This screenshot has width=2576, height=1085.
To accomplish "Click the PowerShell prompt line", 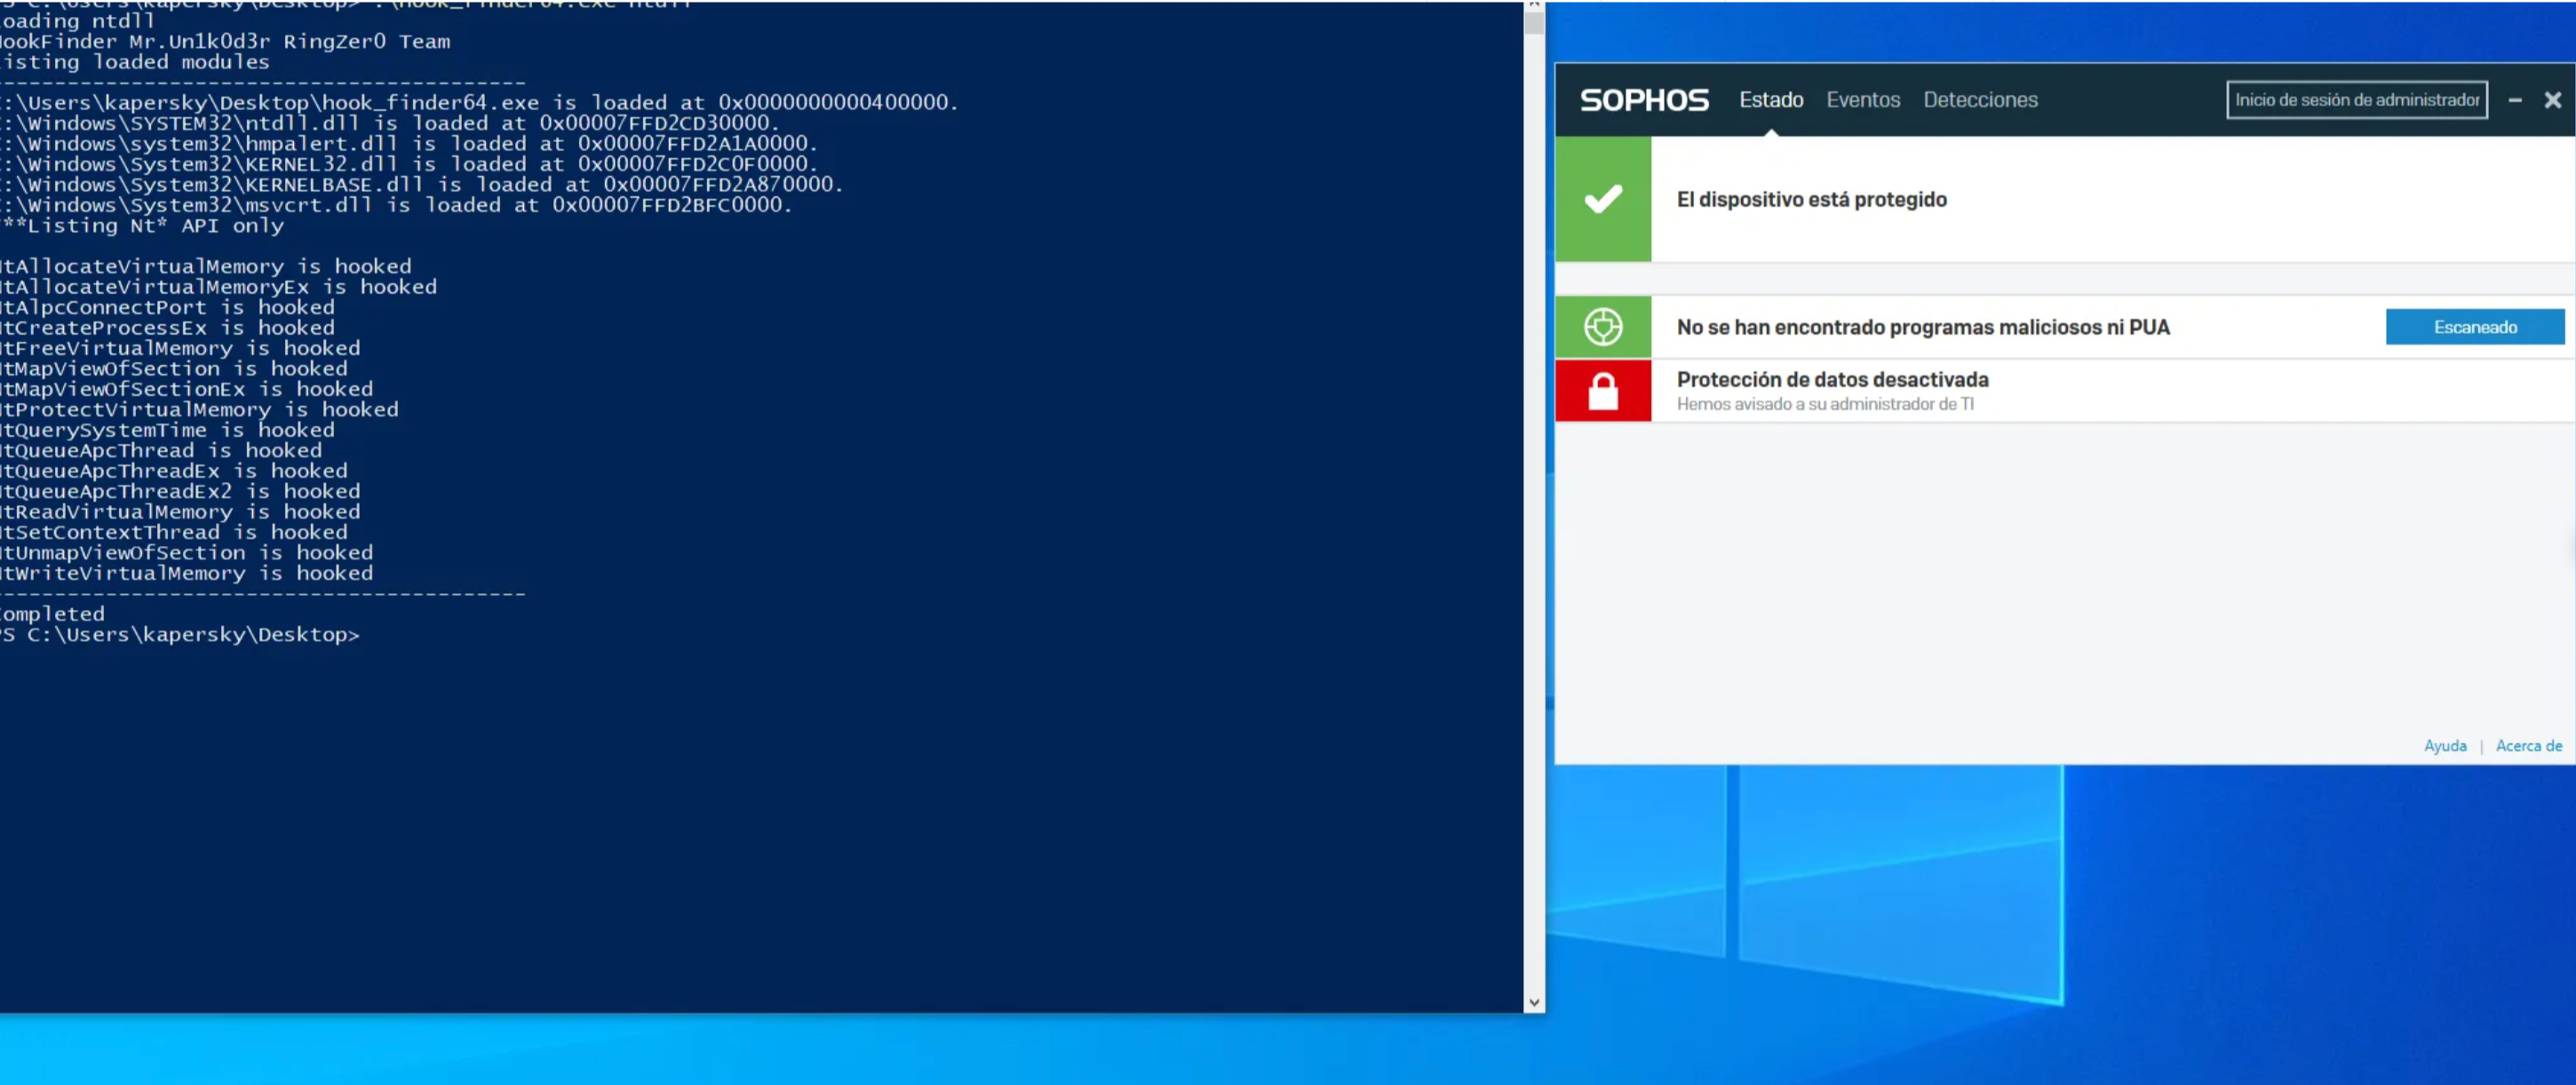I will (180, 635).
